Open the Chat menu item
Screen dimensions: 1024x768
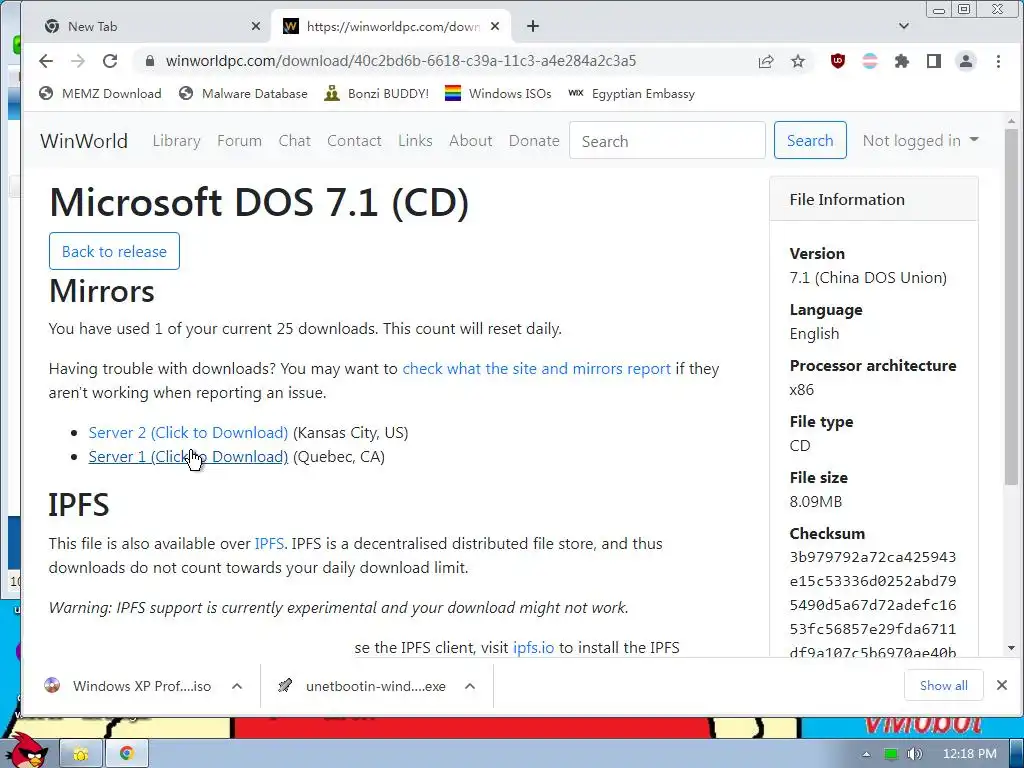tap(295, 140)
